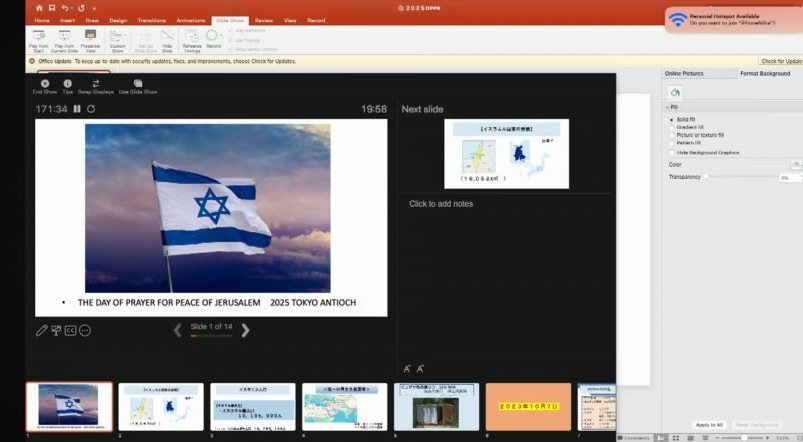This screenshot has width=803, height=442.
Task: Click the End Show icon
Action: [44, 84]
